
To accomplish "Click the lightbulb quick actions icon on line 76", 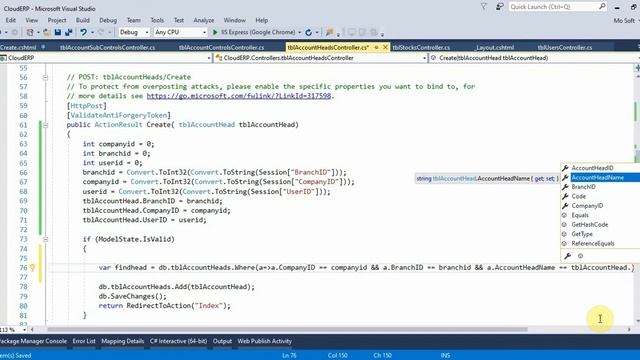I will 33,268.
